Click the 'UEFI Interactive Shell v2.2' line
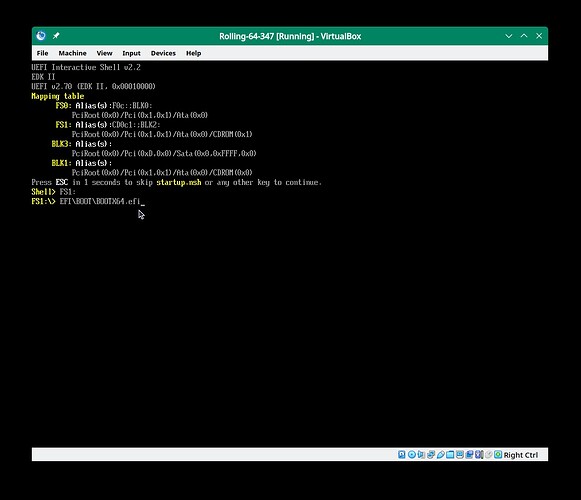 point(86,67)
